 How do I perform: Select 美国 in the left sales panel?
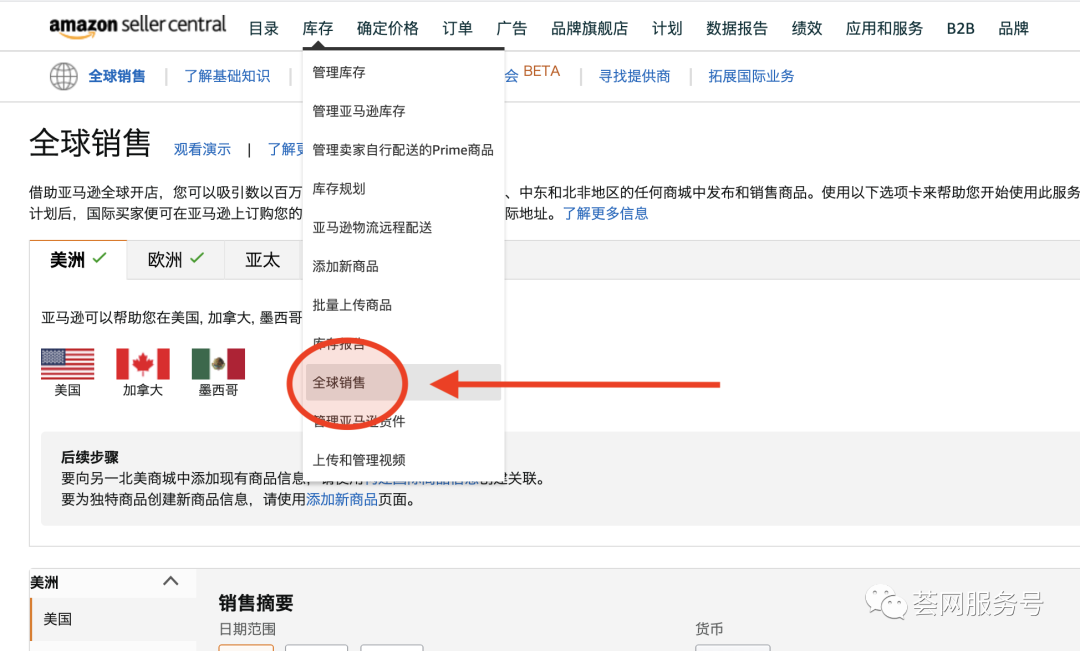click(57, 619)
